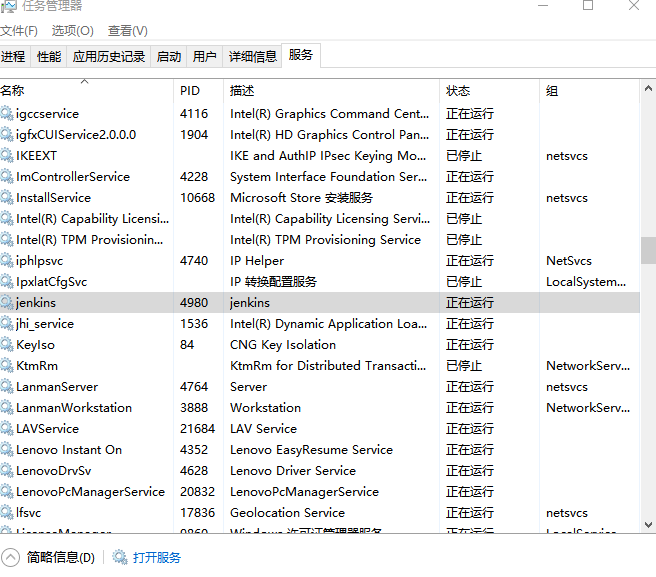This screenshot has width=656, height=577.
Task: Click the gear icon beside KtmRm
Action: (x=7, y=365)
